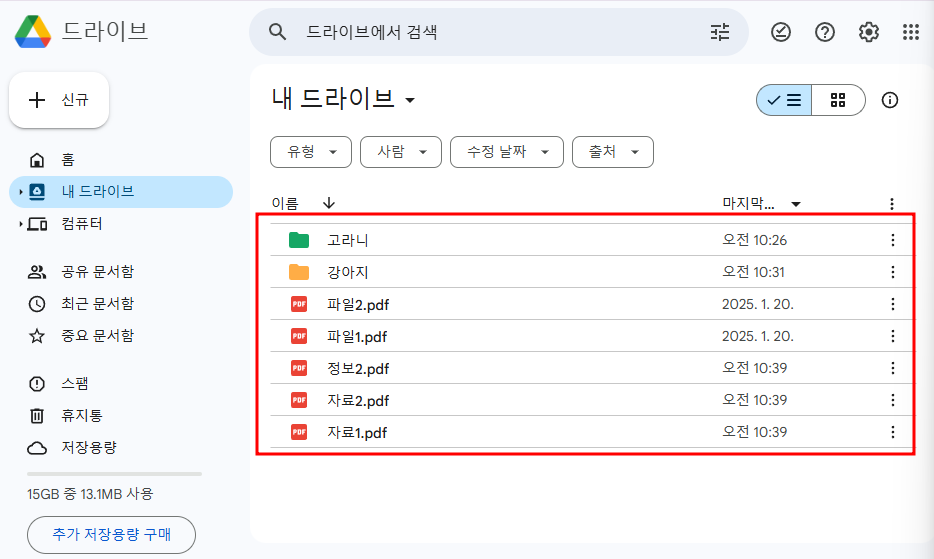The width and height of the screenshot is (934, 559).
Task: Select 내 드라이브 in the sidebar
Action: pyautogui.click(x=121, y=192)
